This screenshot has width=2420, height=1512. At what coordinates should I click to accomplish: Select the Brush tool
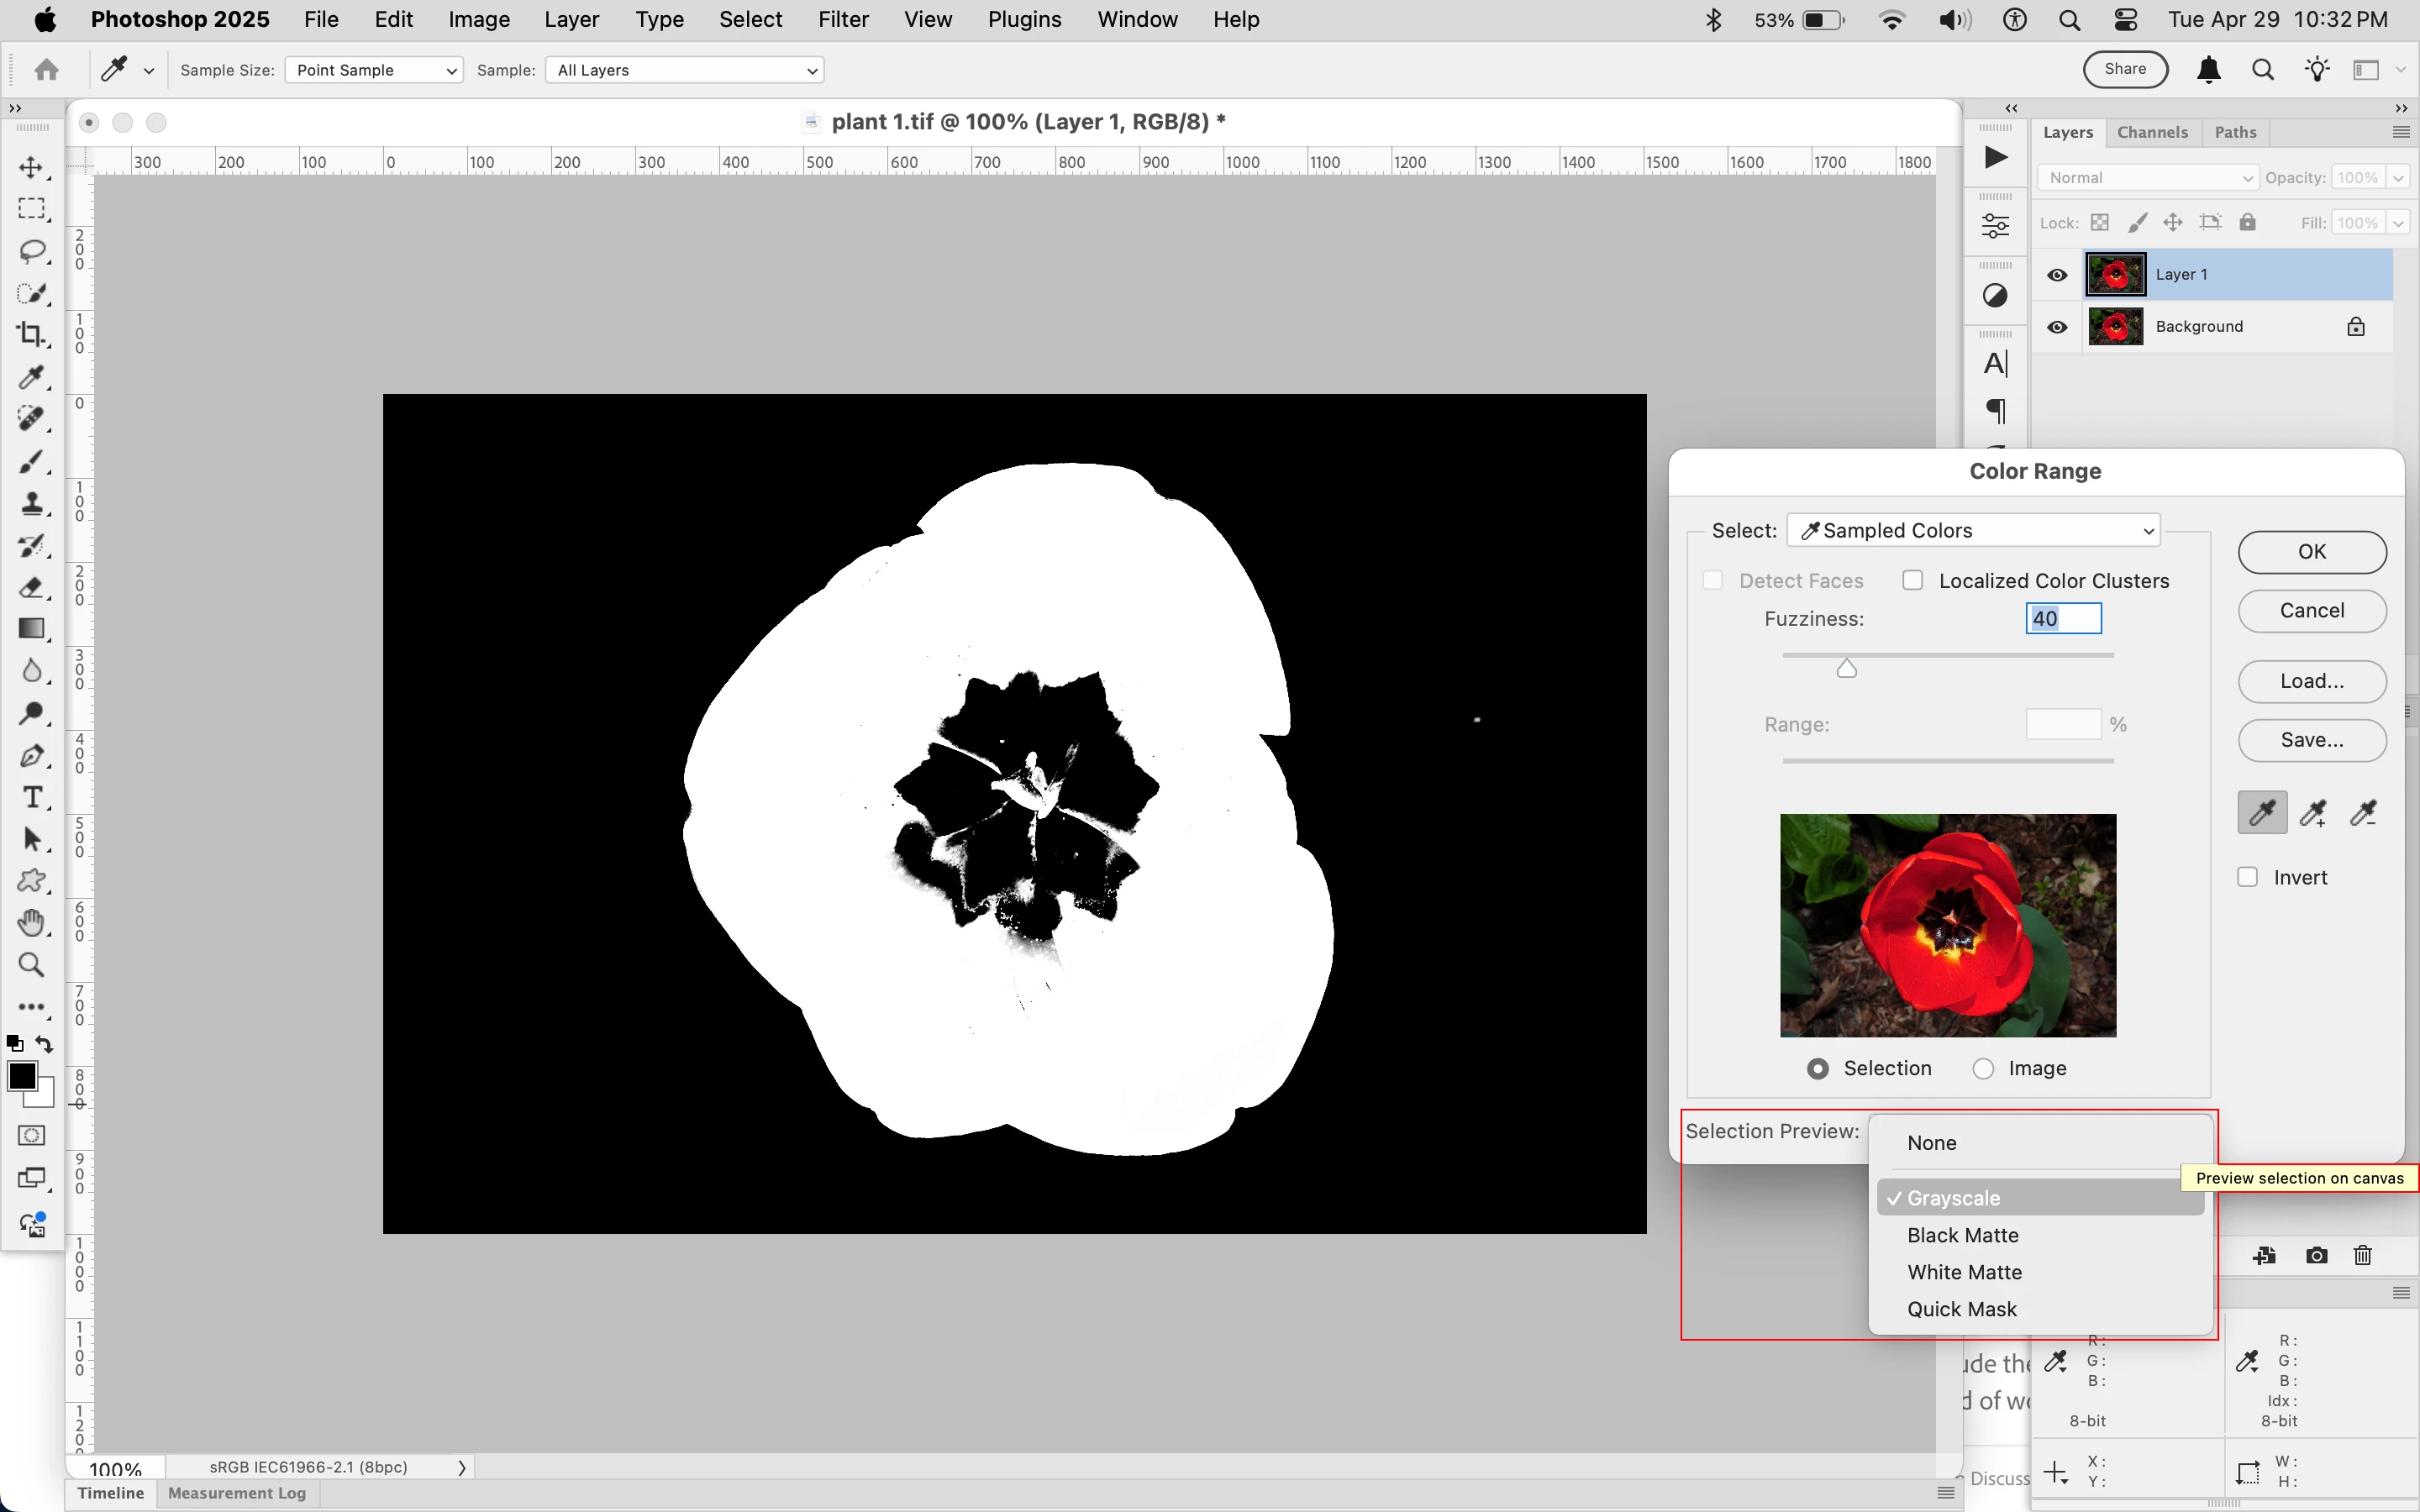tap(31, 462)
